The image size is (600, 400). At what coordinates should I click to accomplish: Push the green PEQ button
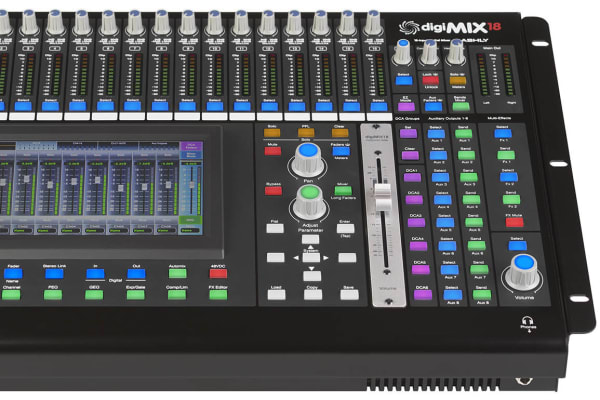[53, 295]
